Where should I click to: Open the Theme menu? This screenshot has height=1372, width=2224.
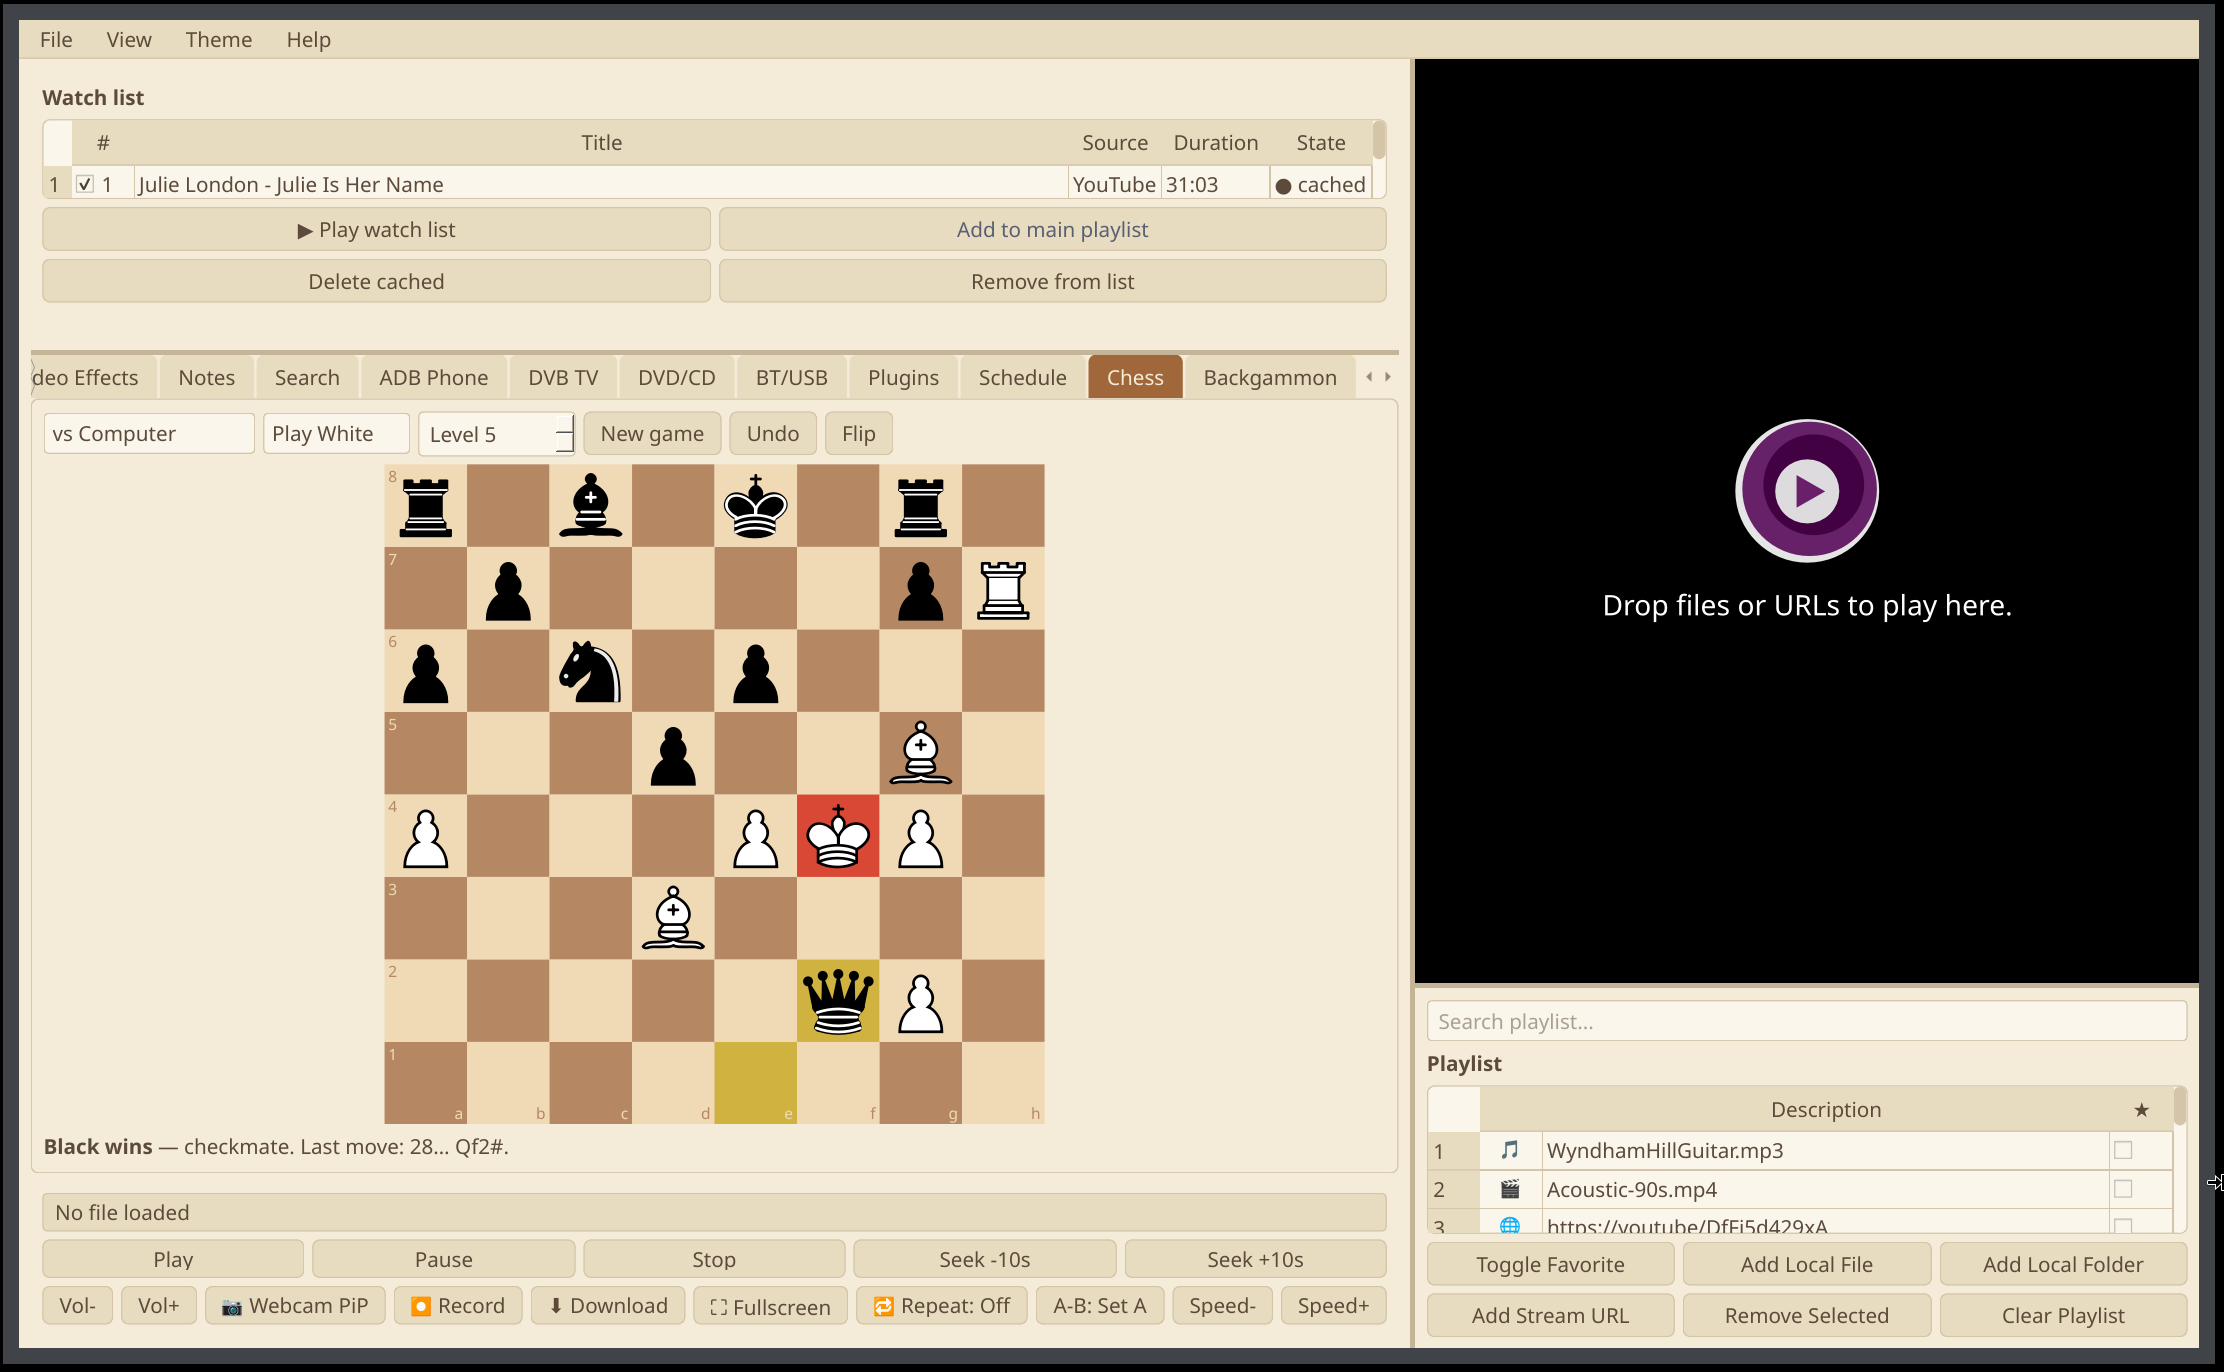(218, 40)
